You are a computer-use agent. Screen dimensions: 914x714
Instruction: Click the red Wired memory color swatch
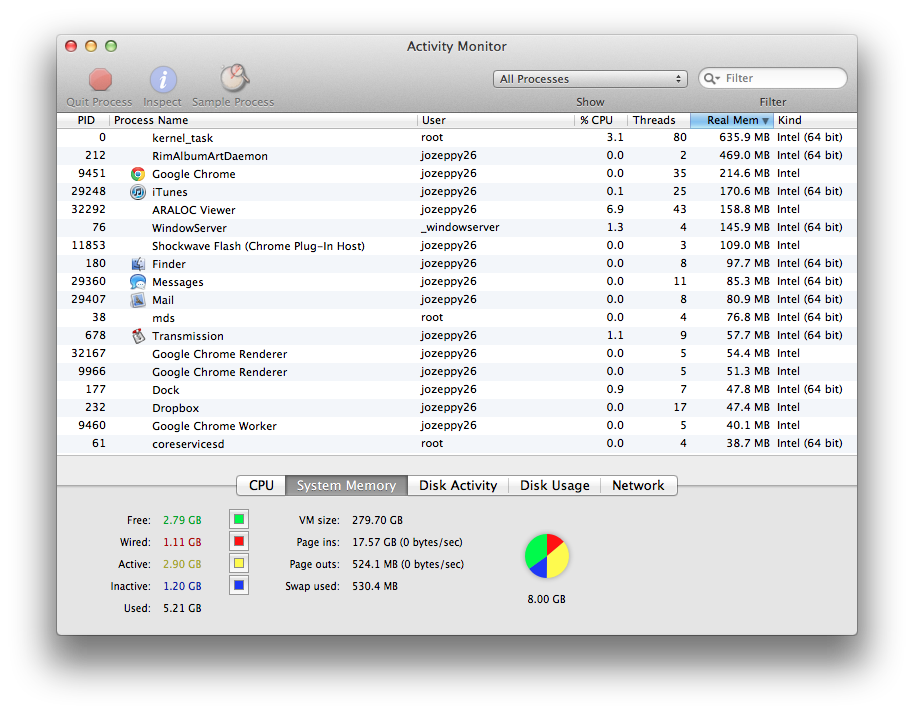239,541
